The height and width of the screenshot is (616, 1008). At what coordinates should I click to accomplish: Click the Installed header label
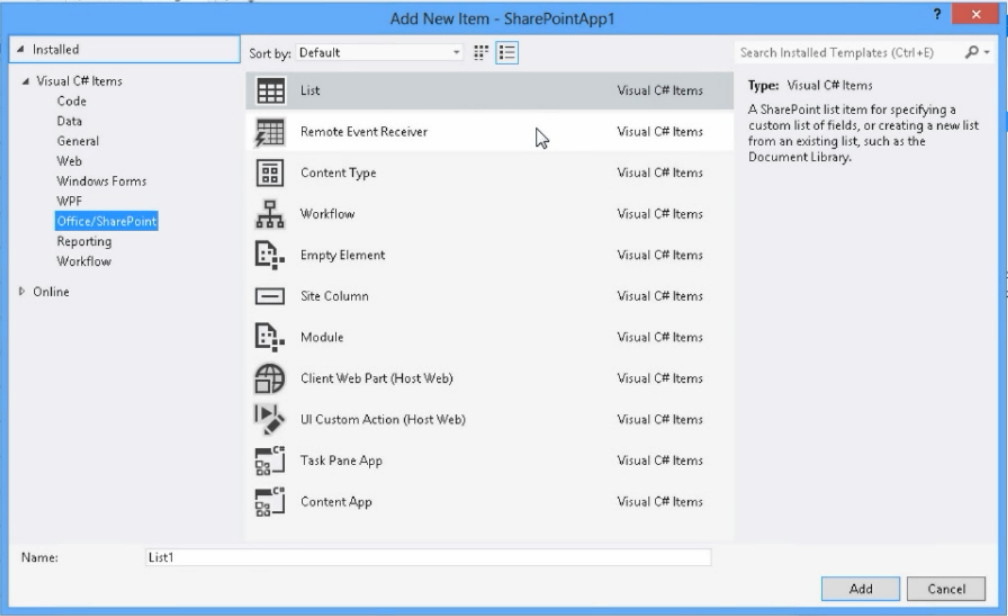click(x=56, y=50)
